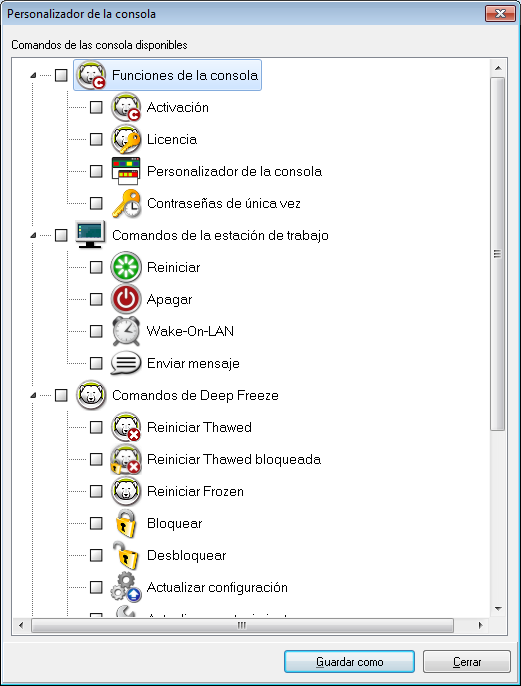Click the vertical scrollbar down arrow
Screen dimensions: 521x686
pos(498,609)
